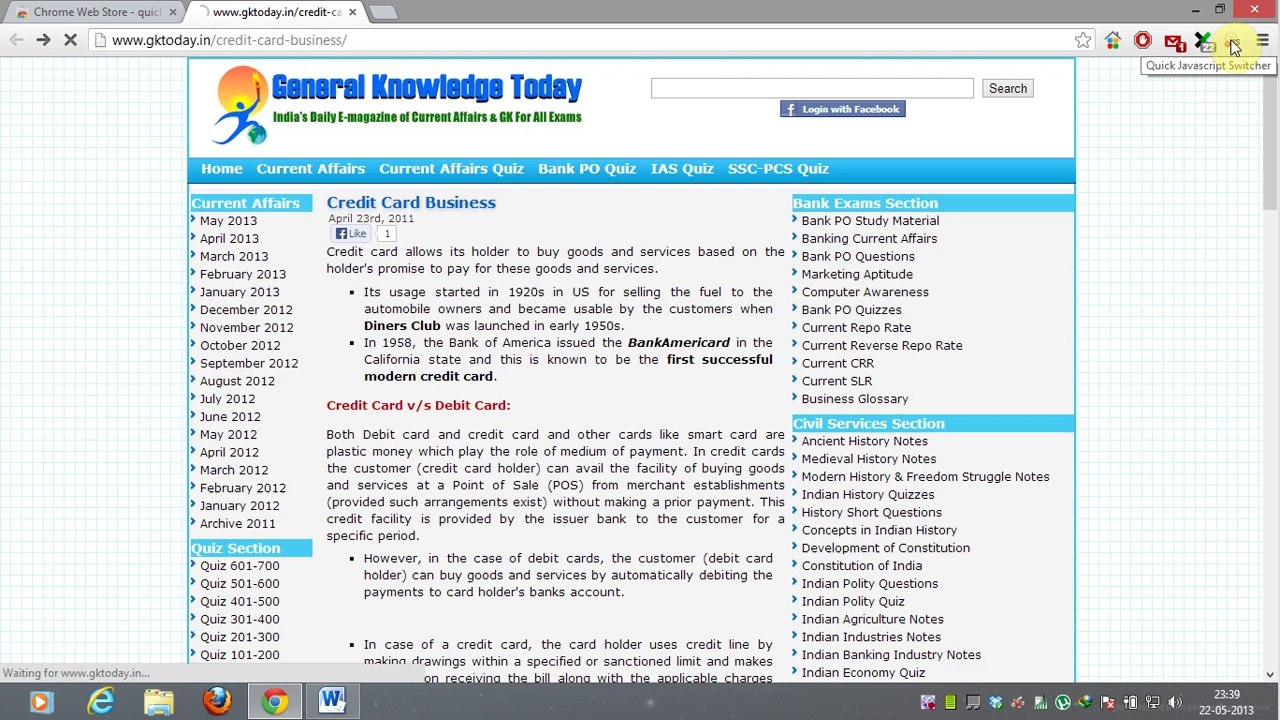
Task: Open Ancient History Notes link
Action: pos(864,441)
